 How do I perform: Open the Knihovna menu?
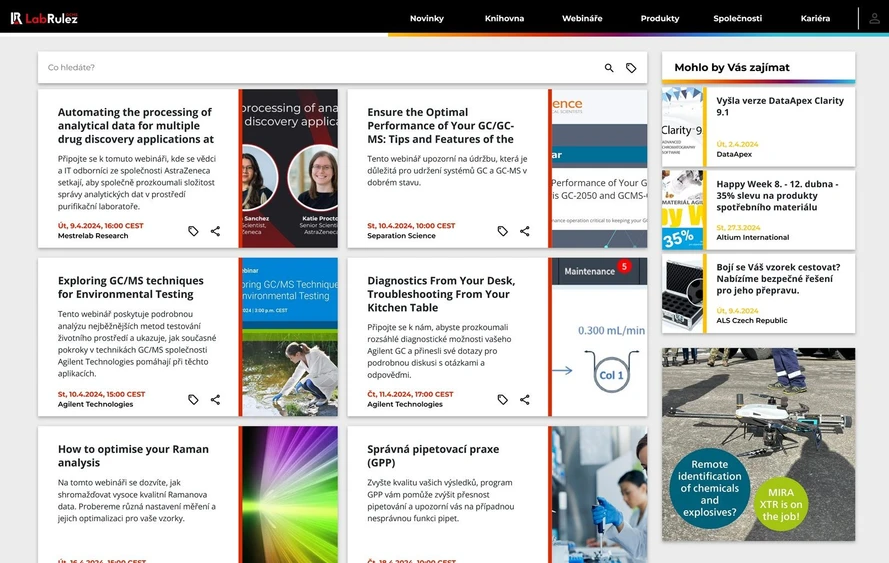[504, 18]
